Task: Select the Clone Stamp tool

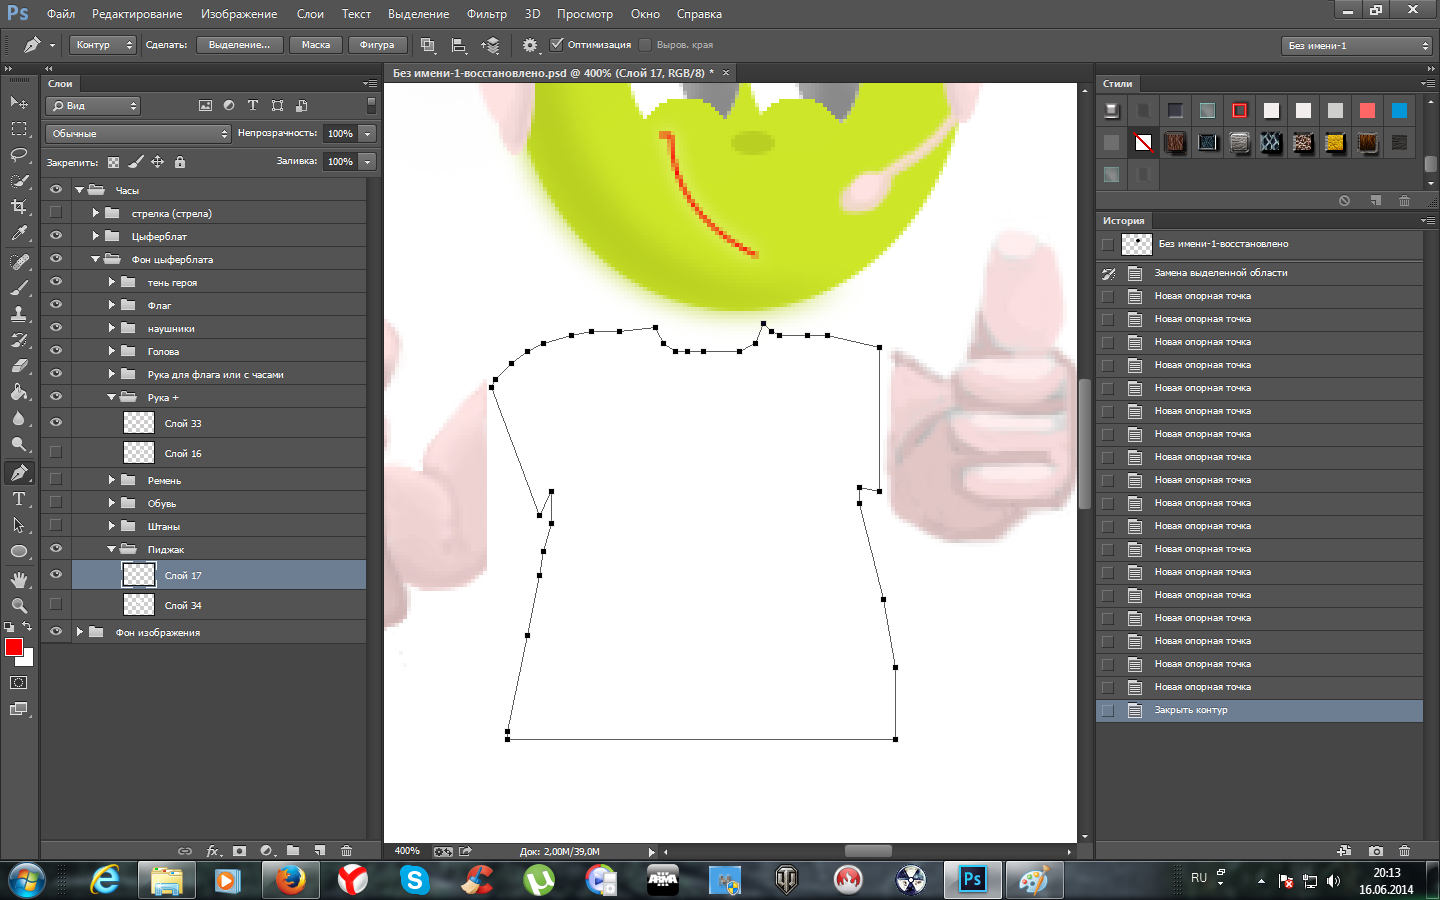Action: [x=19, y=313]
